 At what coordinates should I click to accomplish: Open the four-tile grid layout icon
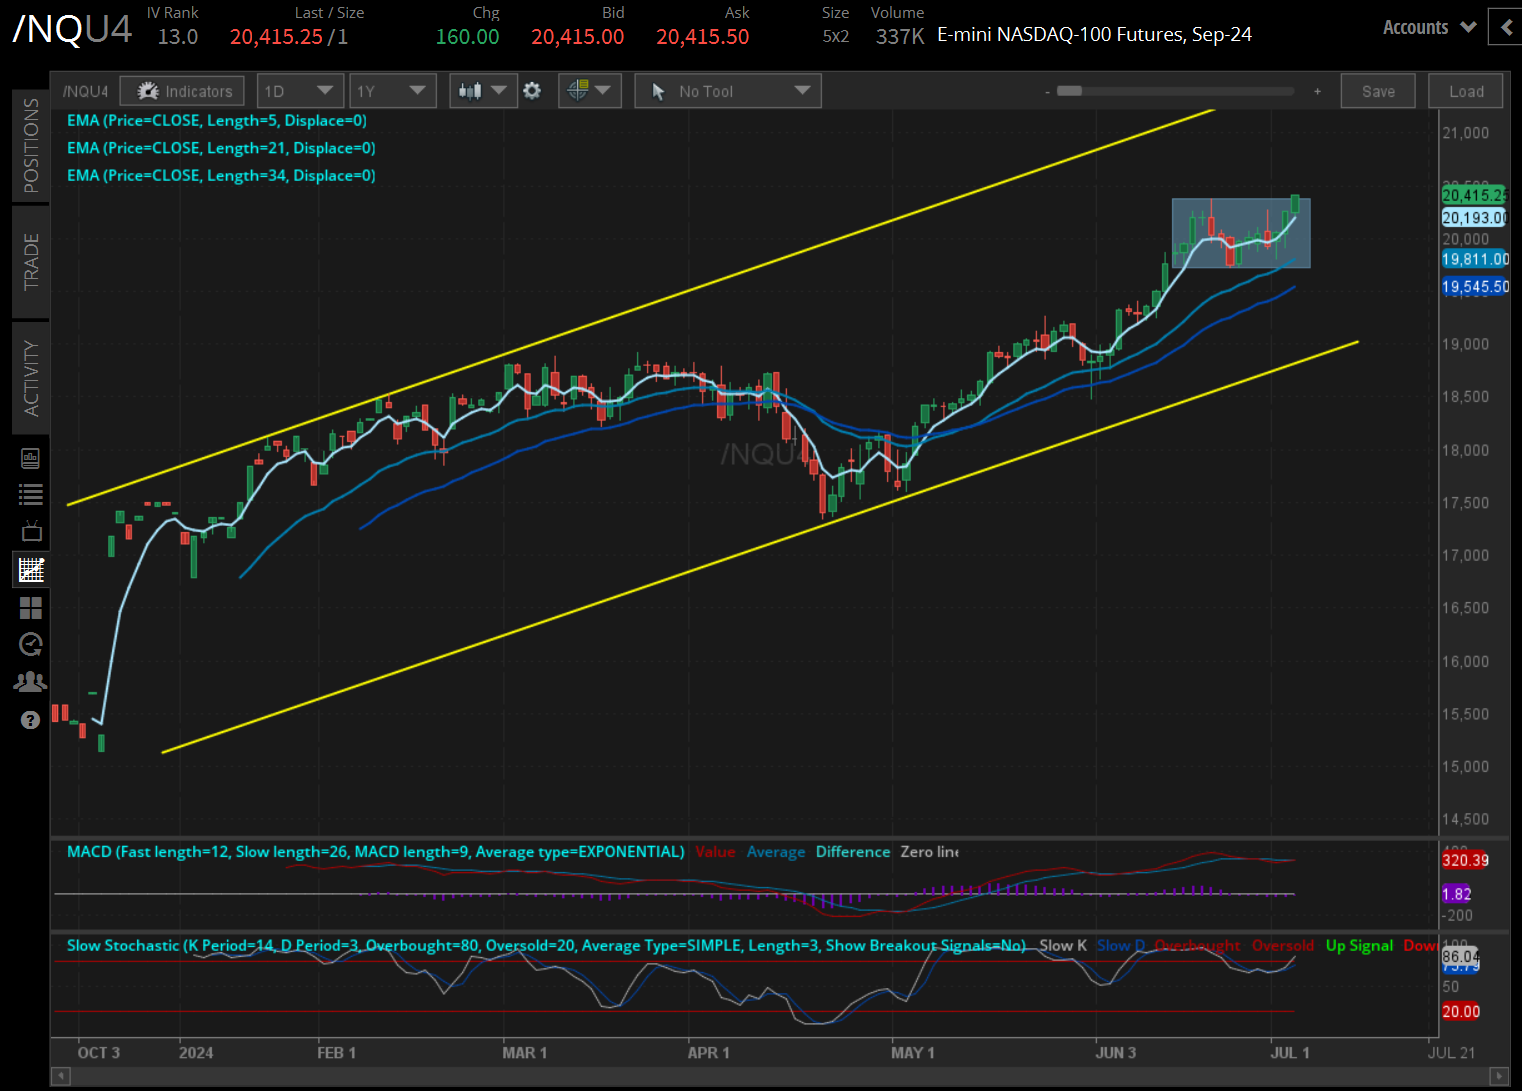[x=31, y=607]
